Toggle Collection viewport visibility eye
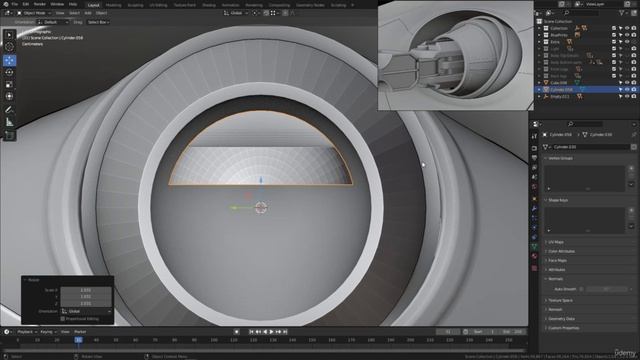The width and height of the screenshot is (640, 360). 627,28
